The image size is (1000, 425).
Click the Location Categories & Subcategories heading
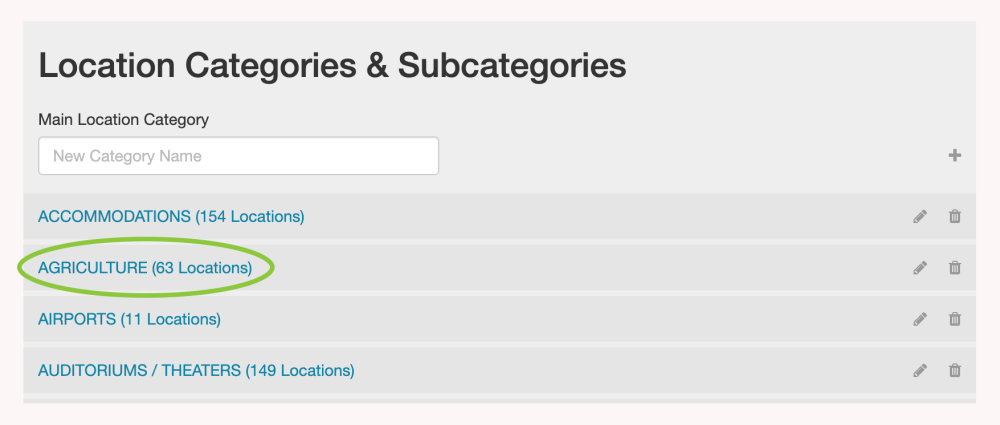332,66
